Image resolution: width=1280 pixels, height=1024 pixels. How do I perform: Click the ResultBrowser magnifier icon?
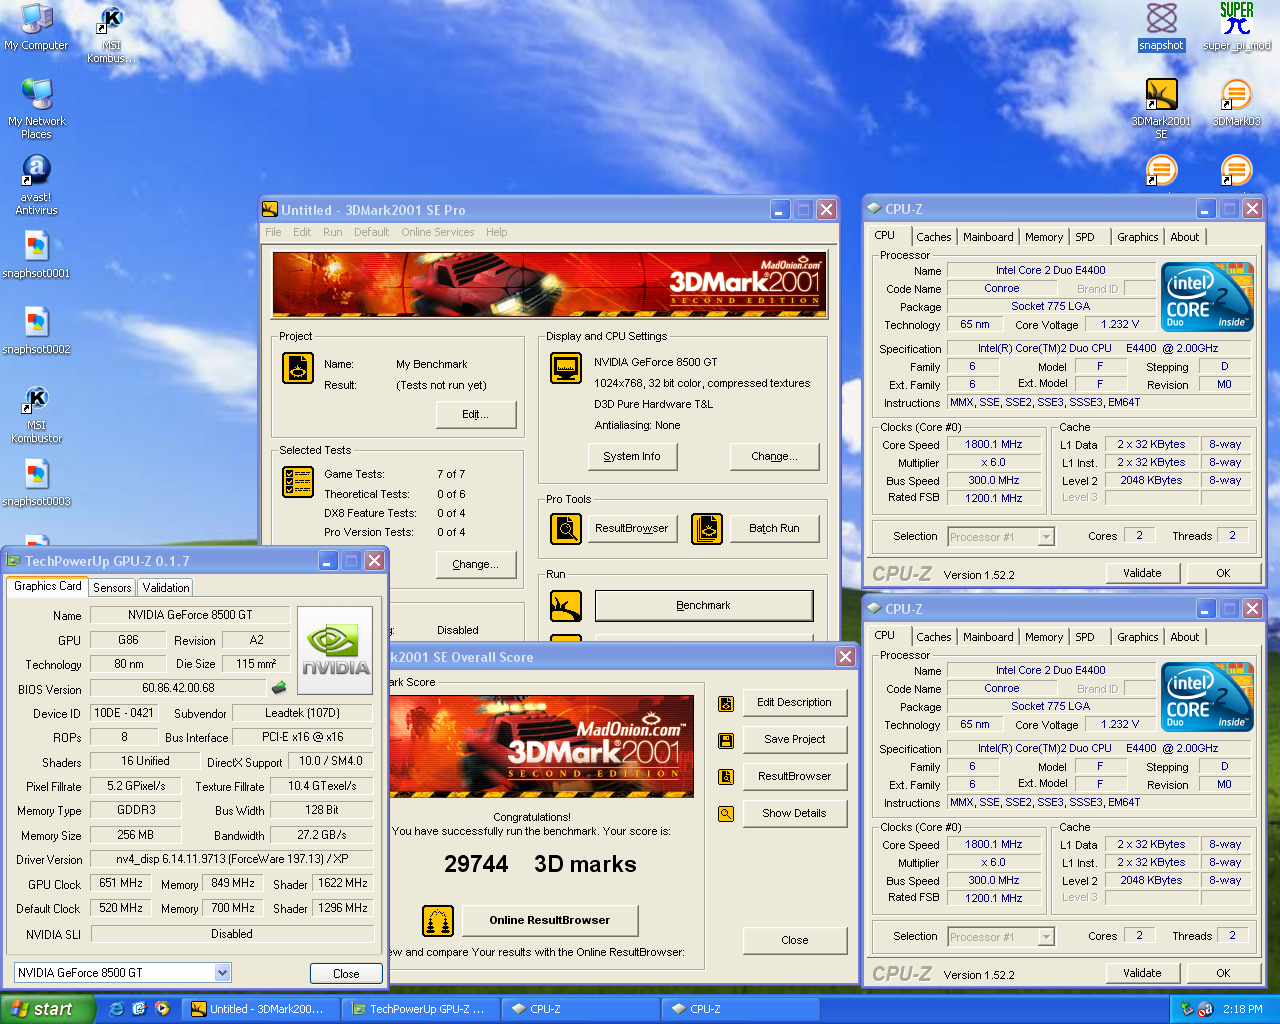coord(566,528)
